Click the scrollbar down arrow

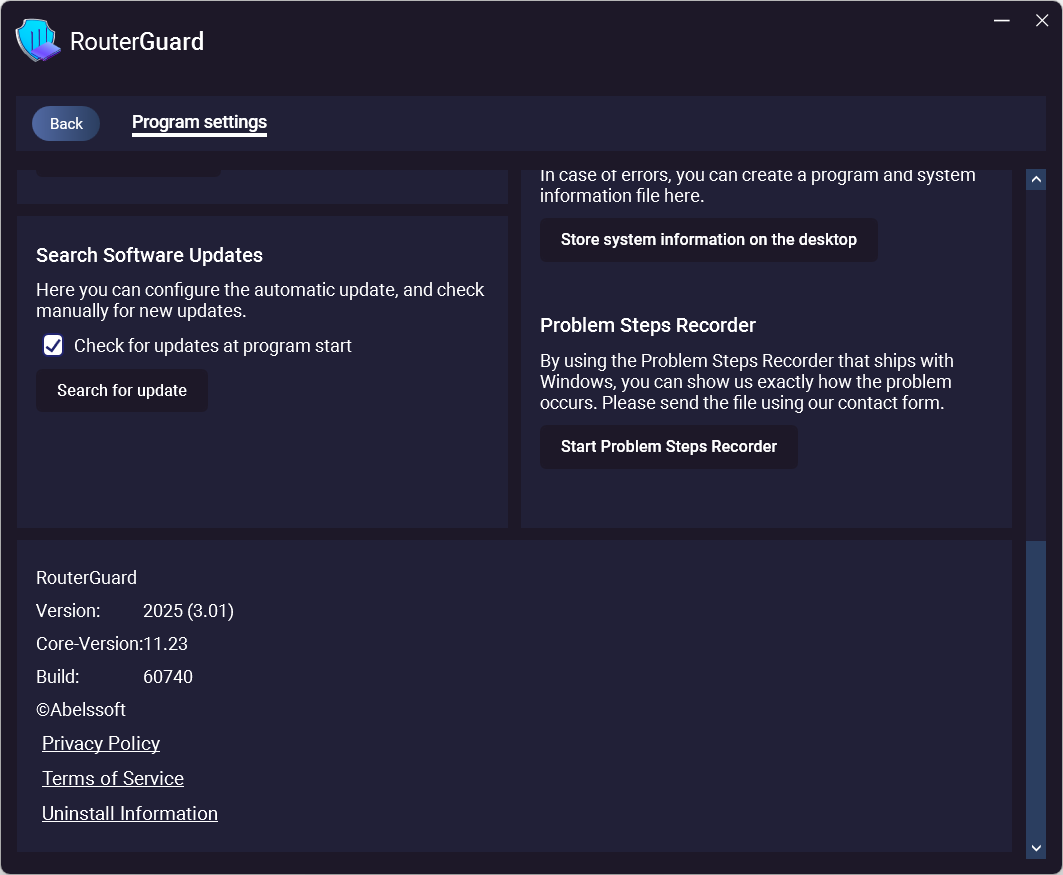[x=1036, y=848]
